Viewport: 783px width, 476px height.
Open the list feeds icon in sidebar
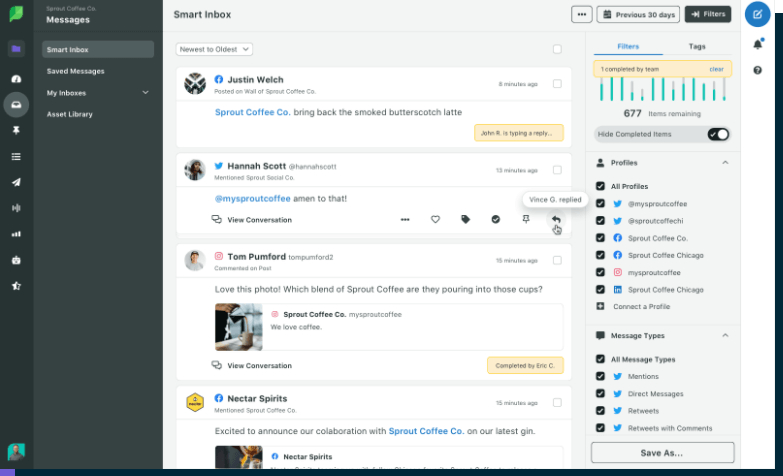pyautogui.click(x=16, y=157)
